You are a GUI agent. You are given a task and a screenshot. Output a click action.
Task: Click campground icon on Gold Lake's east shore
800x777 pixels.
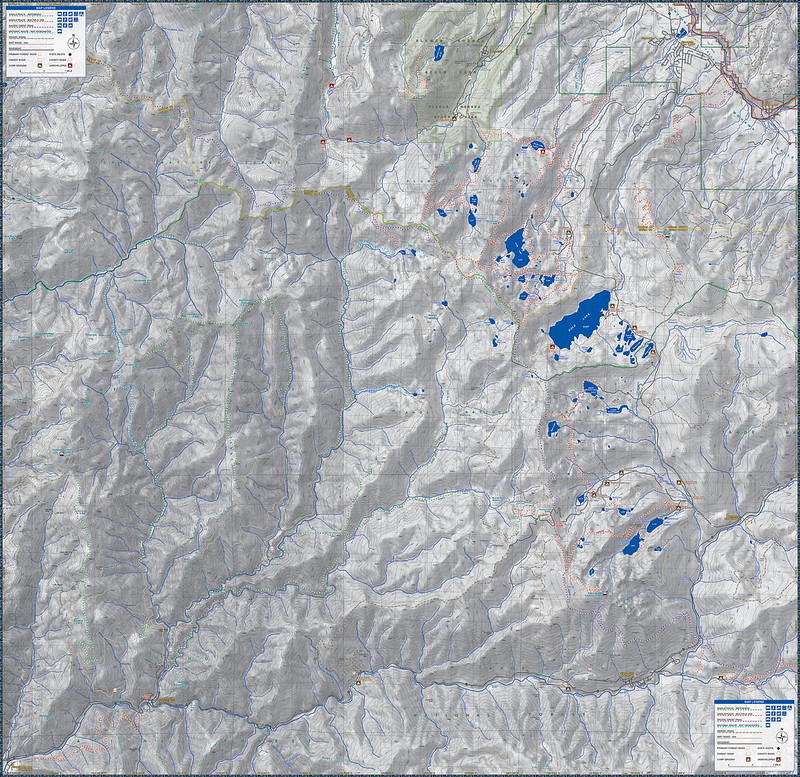click(612, 306)
